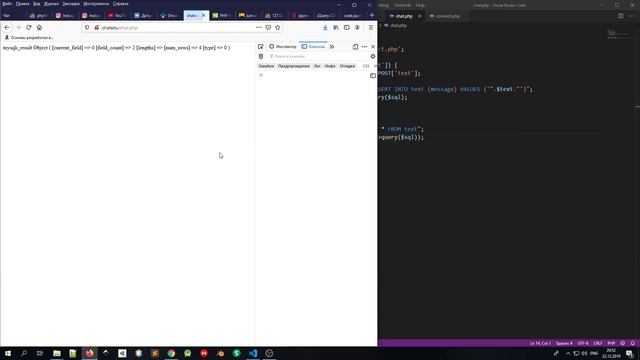Toggle console CSS filter
640x360 pixels.
coord(366,66)
